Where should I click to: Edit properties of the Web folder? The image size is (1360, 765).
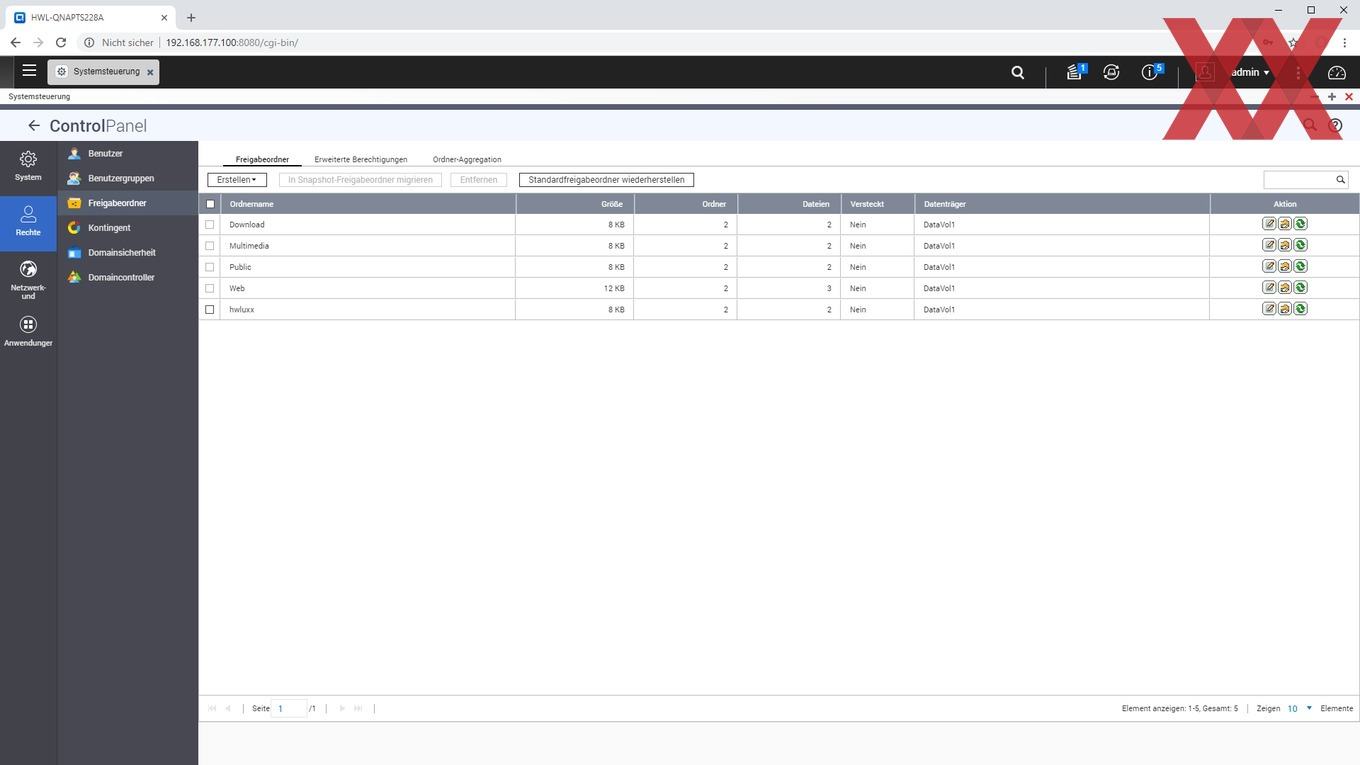tap(1269, 287)
